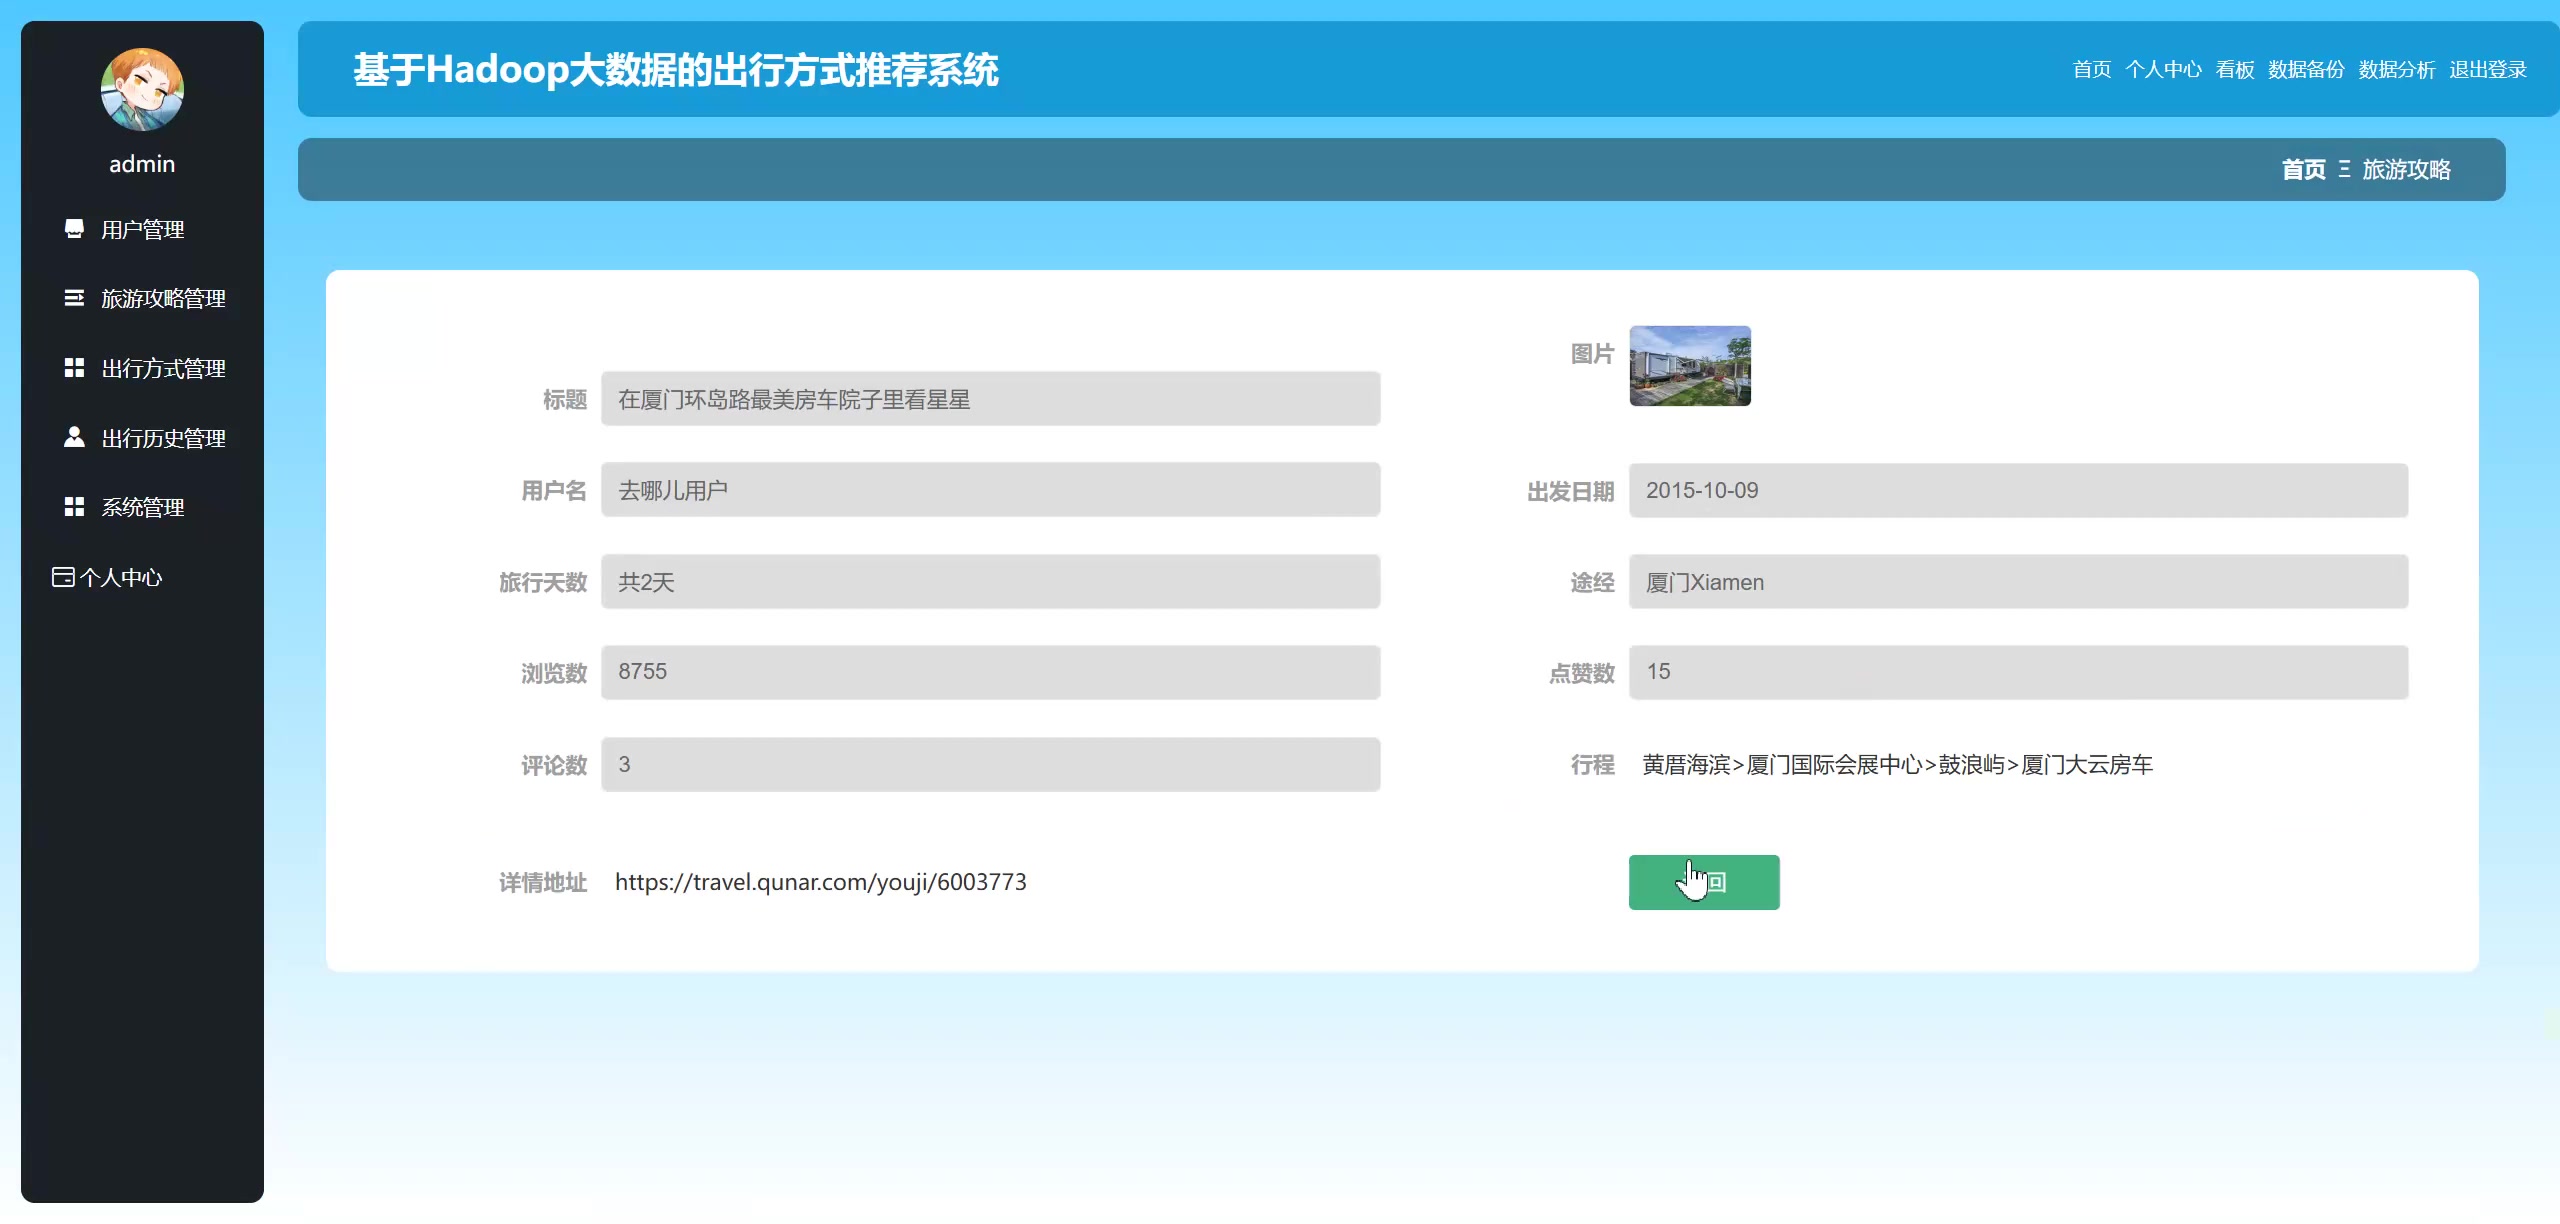Screen dimensions: 2560x1224
Task: Click the 途经 field showing 厦门Xiamen
Action: (x=2019, y=582)
